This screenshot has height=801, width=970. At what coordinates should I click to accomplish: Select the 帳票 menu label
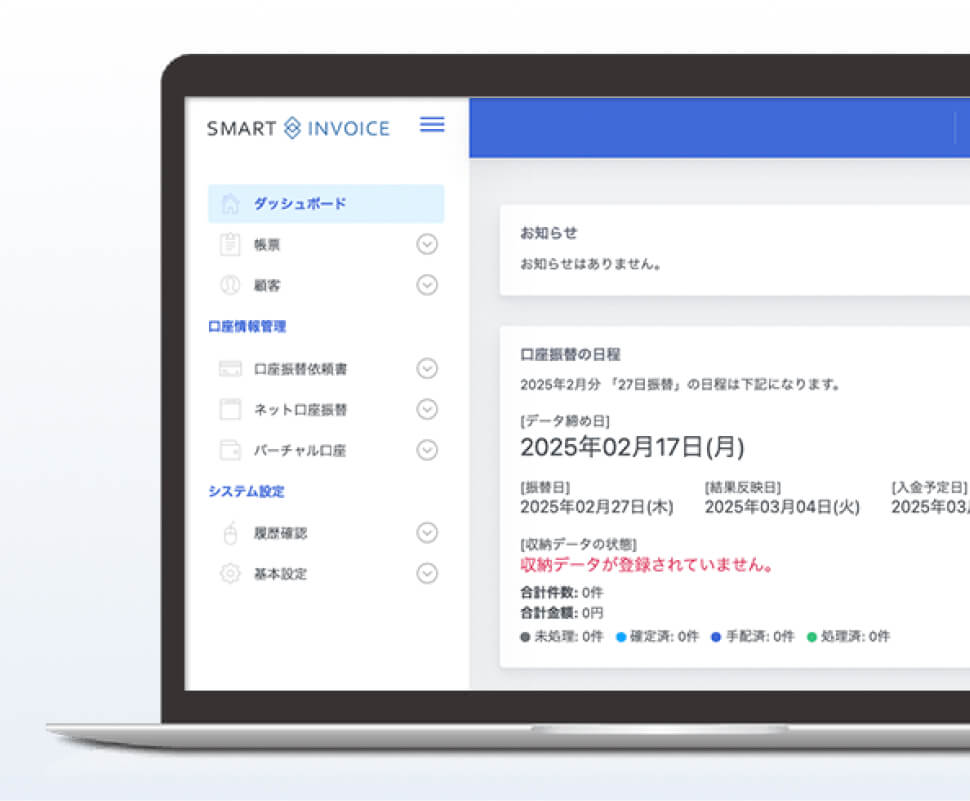tap(267, 245)
